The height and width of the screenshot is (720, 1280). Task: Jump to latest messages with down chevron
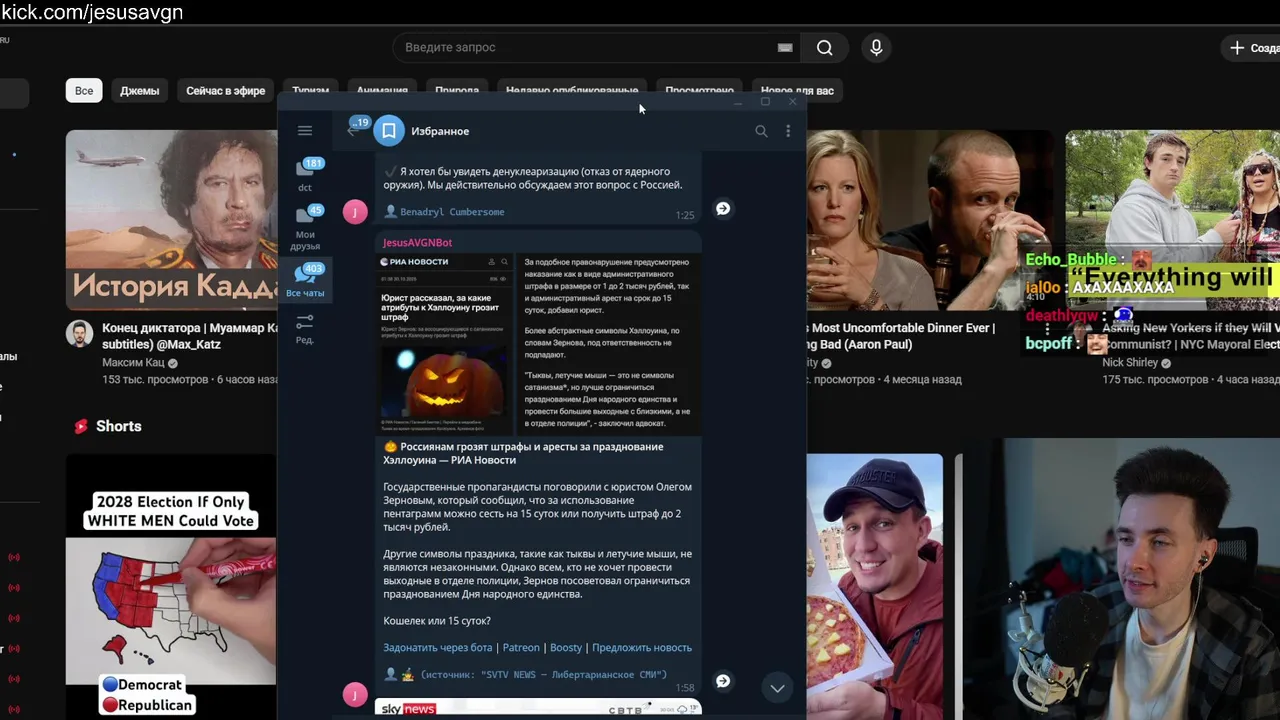777,688
